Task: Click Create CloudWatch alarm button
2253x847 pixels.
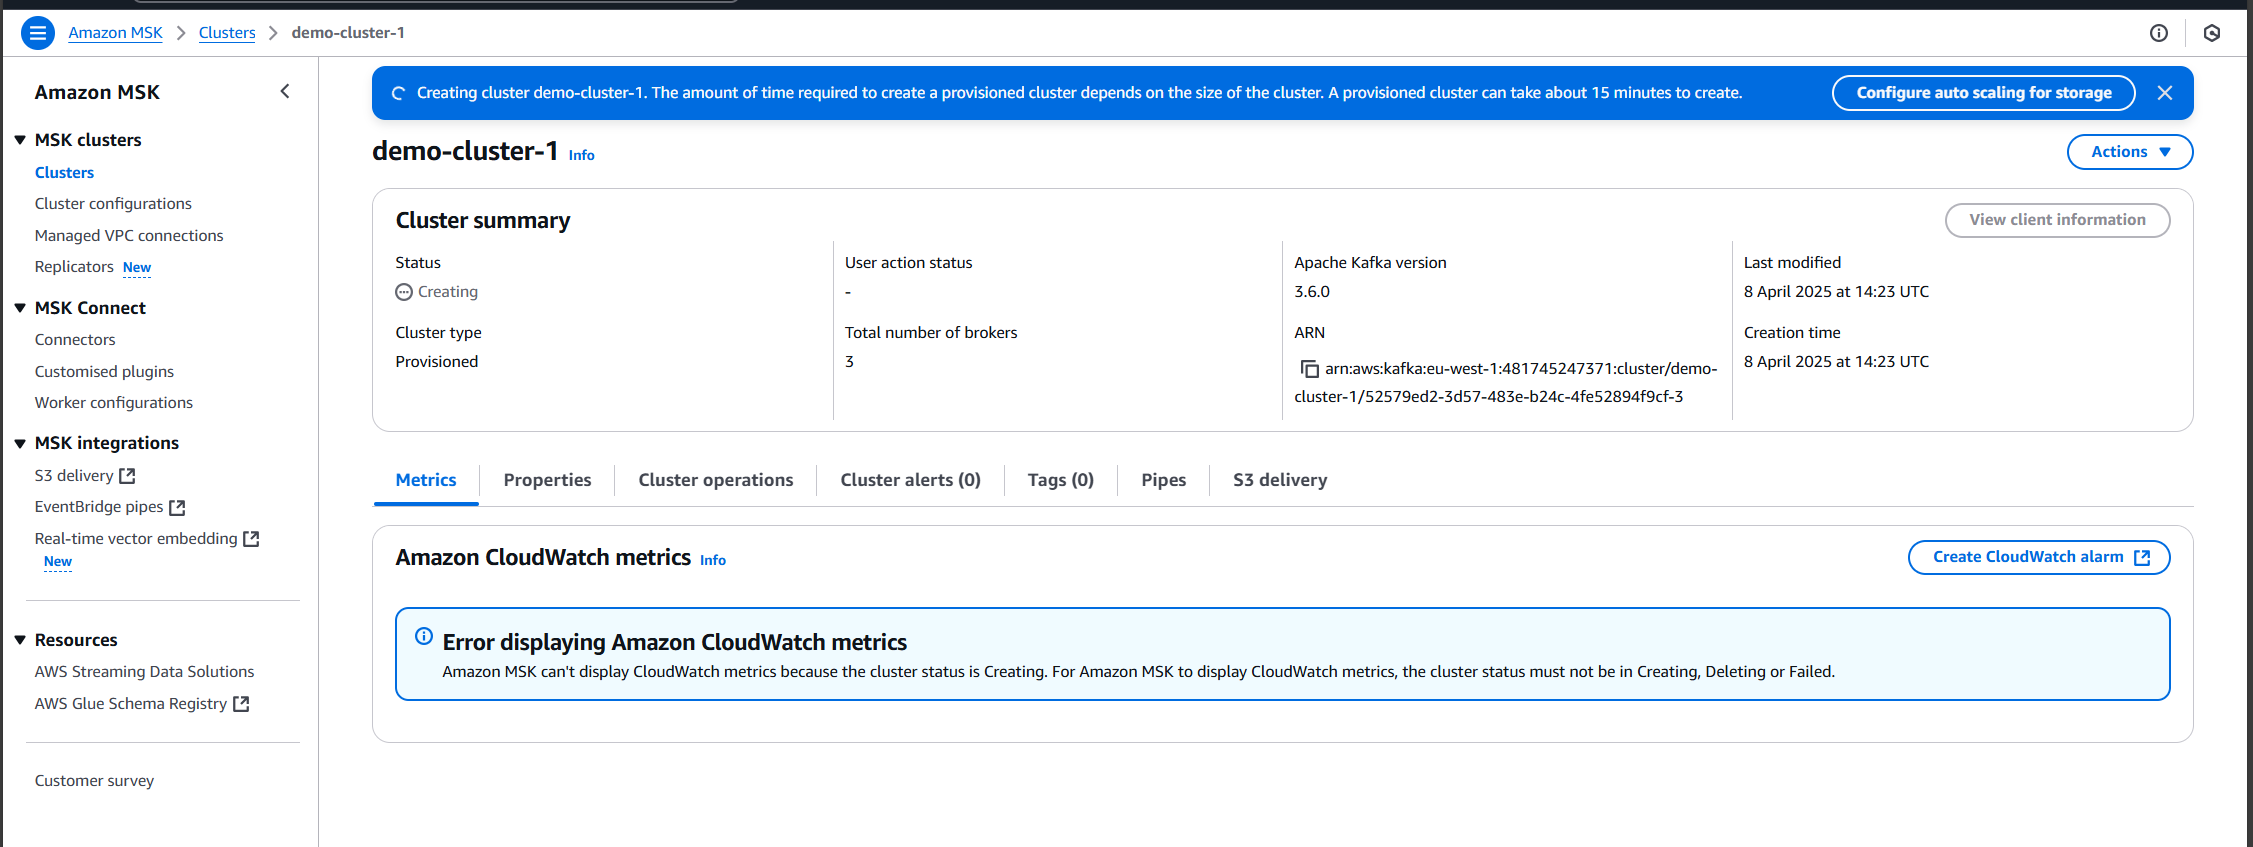Action: (2039, 557)
